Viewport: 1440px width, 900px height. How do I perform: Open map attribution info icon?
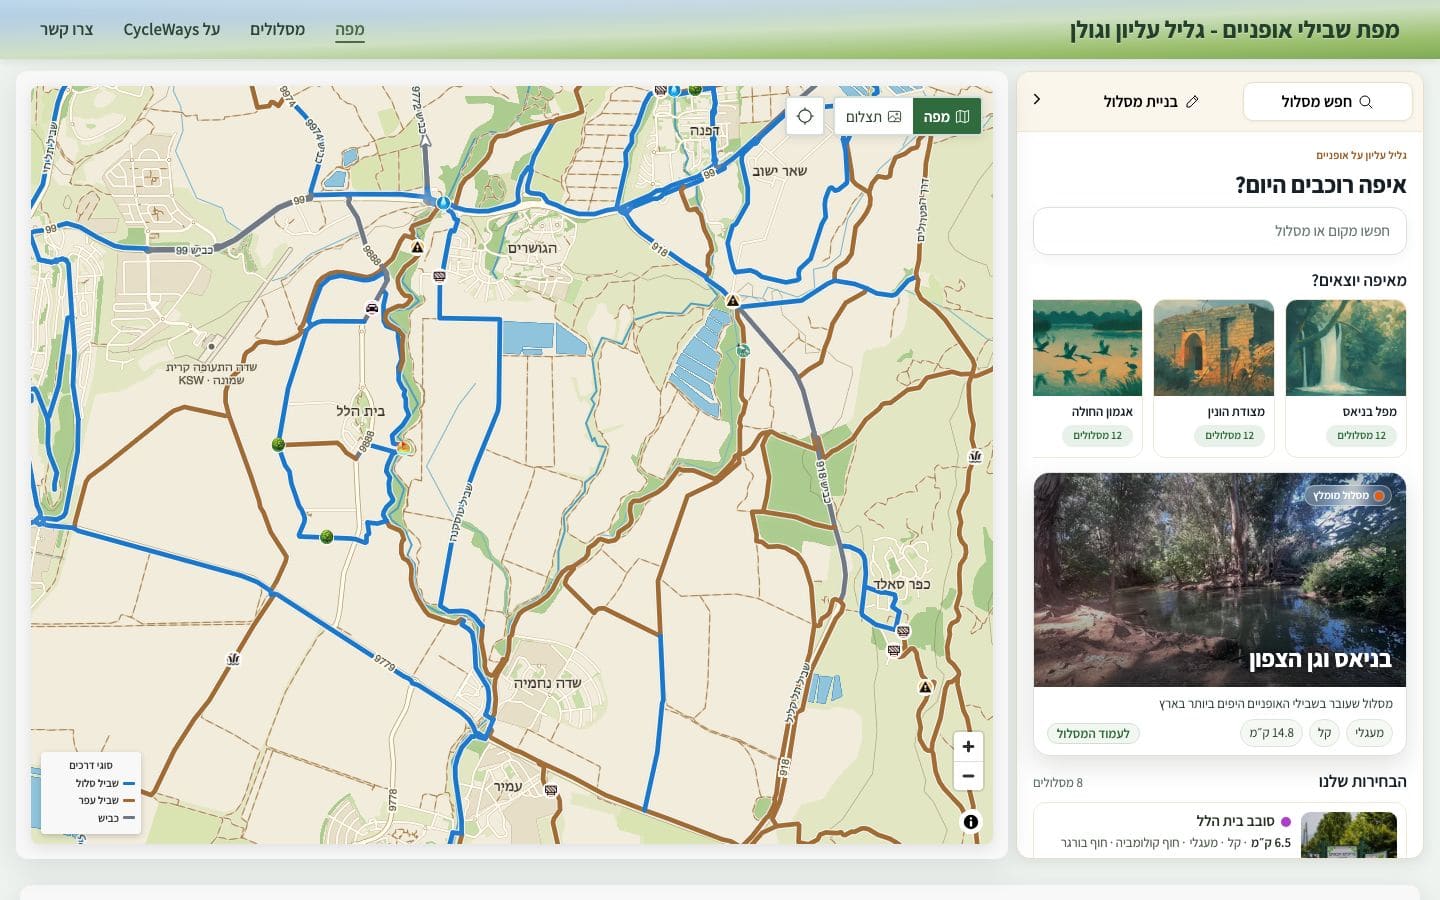[x=970, y=822]
